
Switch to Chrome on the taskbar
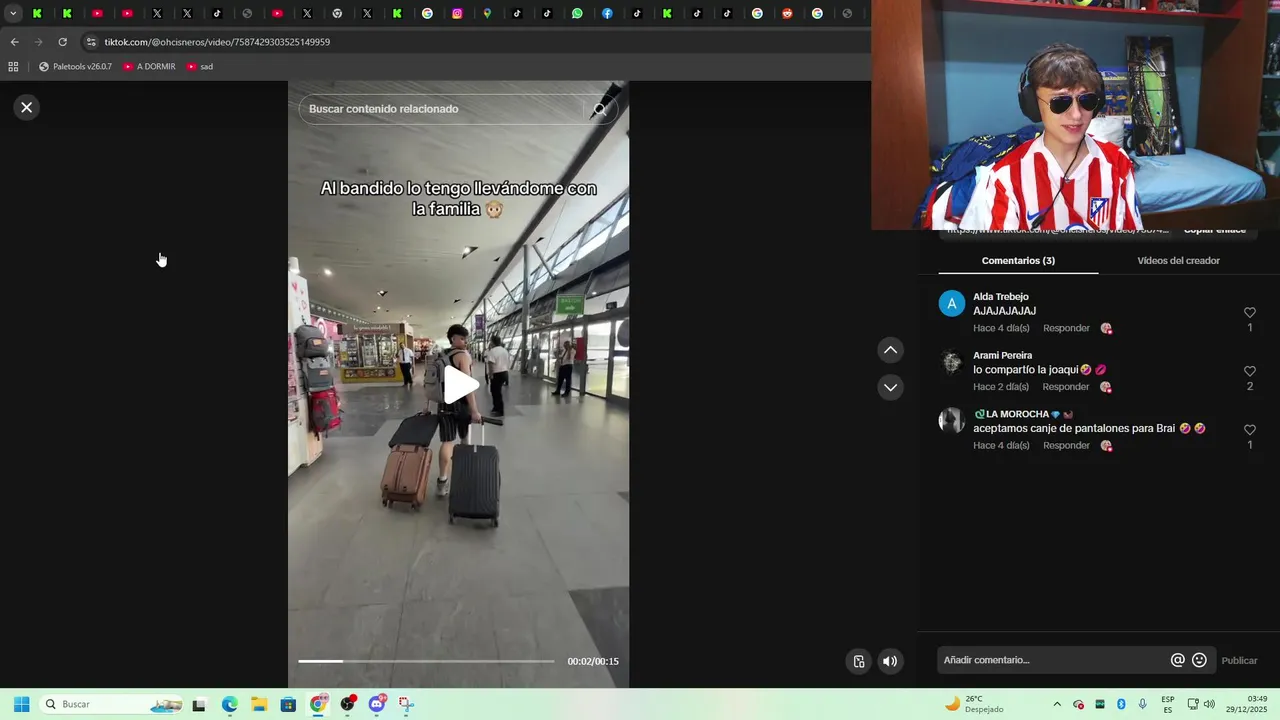pos(318,704)
